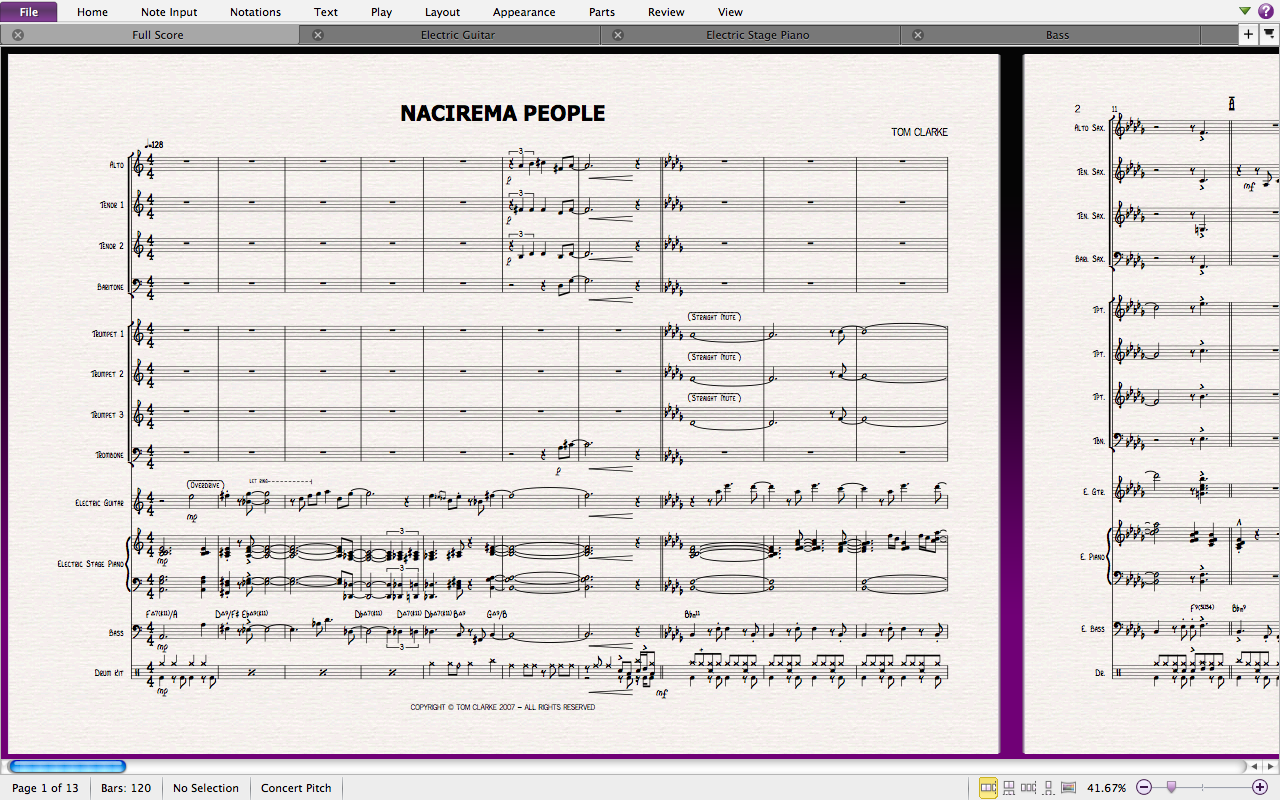Screen dimensions: 1280x800
Task: Open the Text ribbon tab
Action: tap(326, 12)
